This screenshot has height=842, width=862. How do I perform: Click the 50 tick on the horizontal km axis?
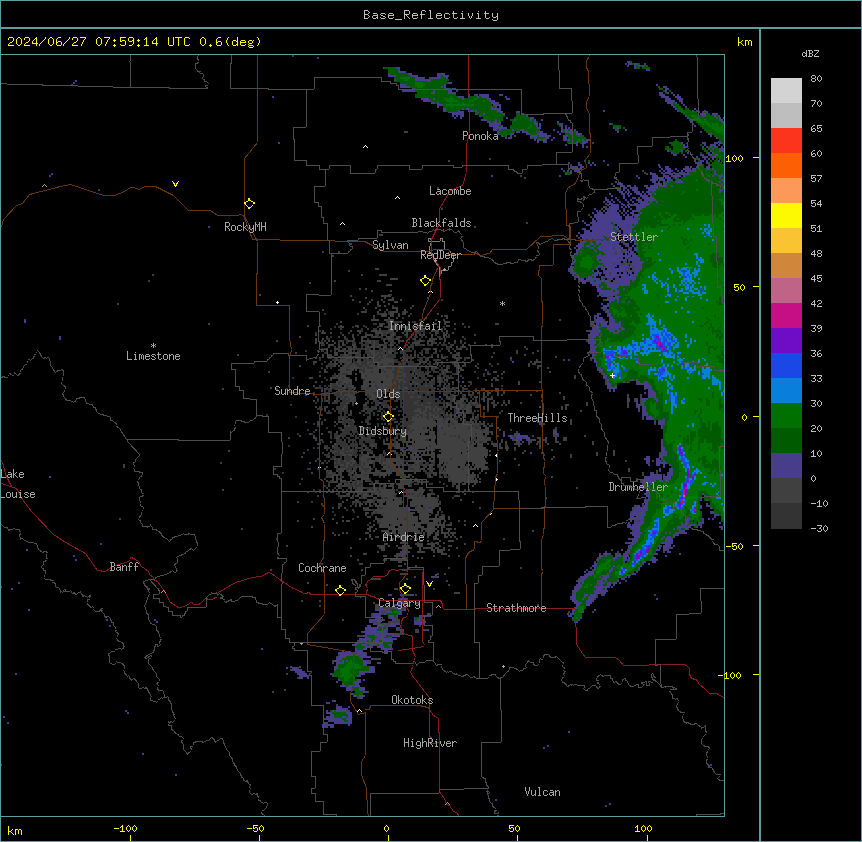point(514,829)
